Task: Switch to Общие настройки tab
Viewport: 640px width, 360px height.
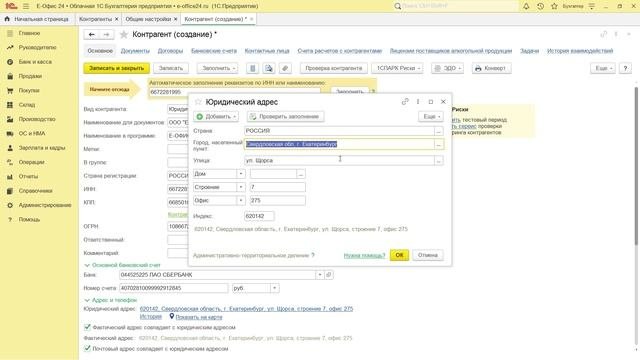Action: 148,19
